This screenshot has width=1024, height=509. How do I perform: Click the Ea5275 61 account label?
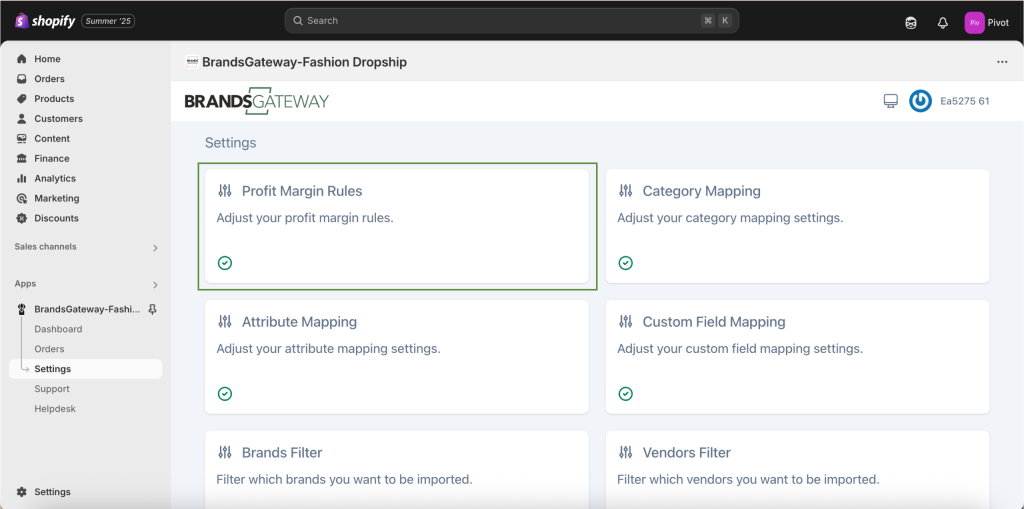pyautogui.click(x=965, y=101)
